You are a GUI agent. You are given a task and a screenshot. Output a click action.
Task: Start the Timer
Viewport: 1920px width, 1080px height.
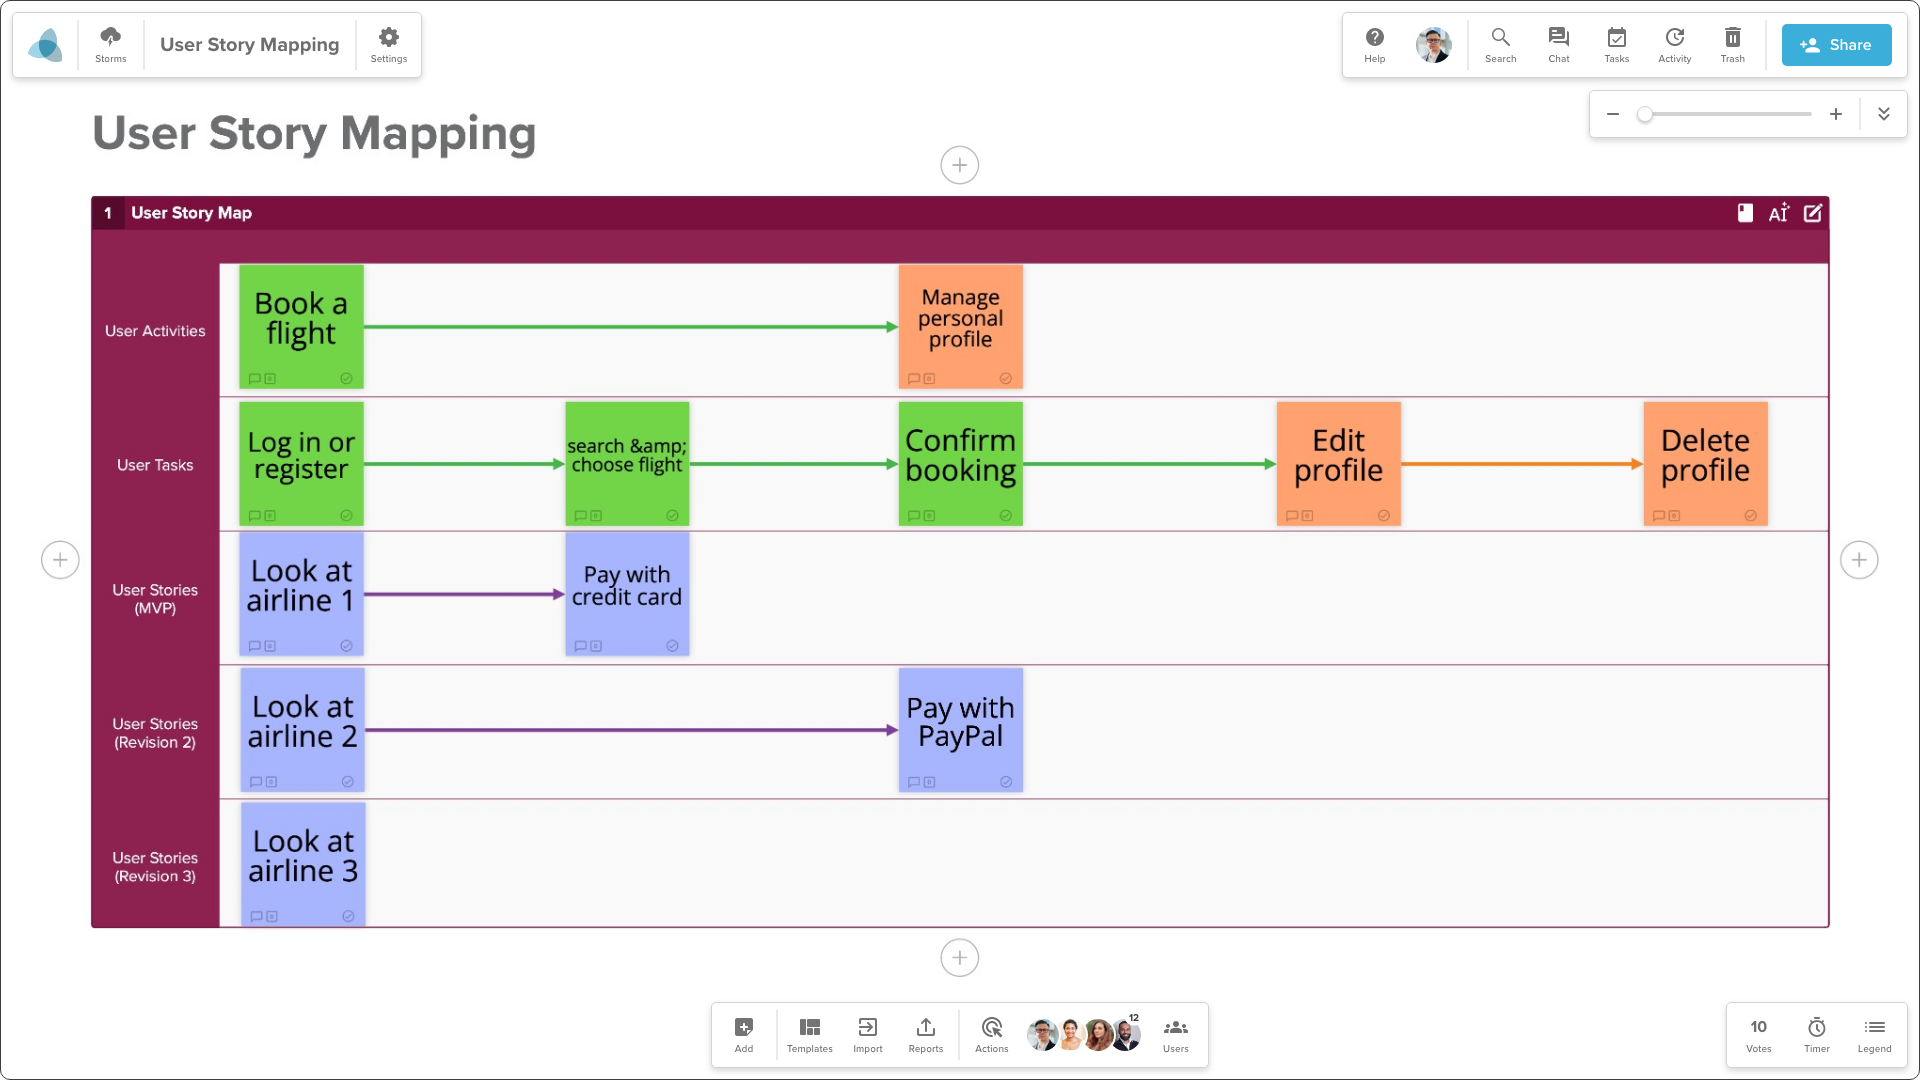coord(1817,1035)
